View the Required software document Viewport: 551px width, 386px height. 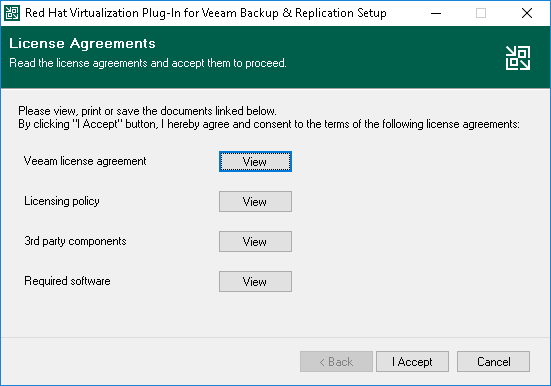point(255,281)
